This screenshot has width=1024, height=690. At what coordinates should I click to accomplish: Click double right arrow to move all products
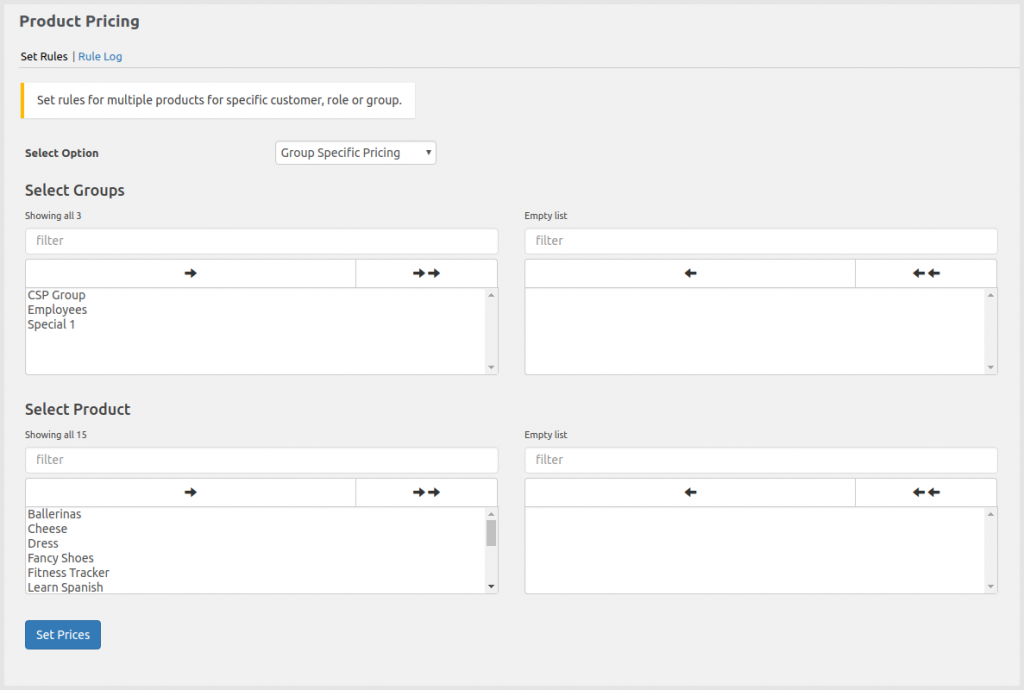point(426,492)
